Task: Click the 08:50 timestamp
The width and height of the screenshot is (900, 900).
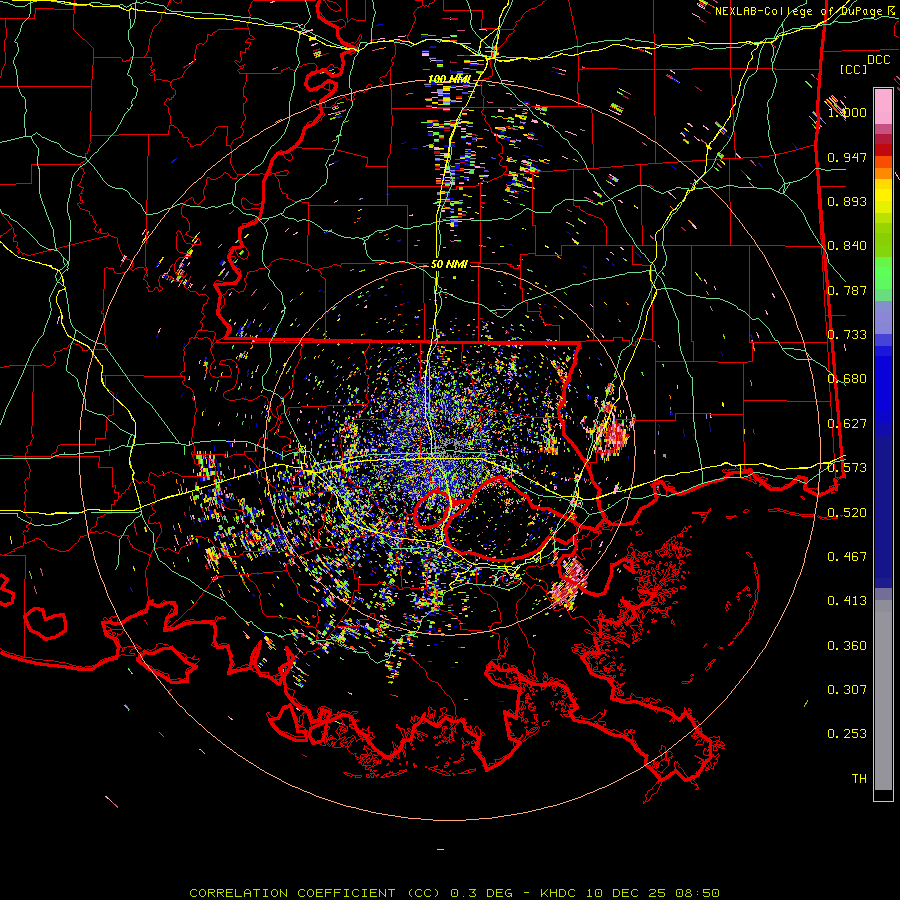Action: coord(697,893)
